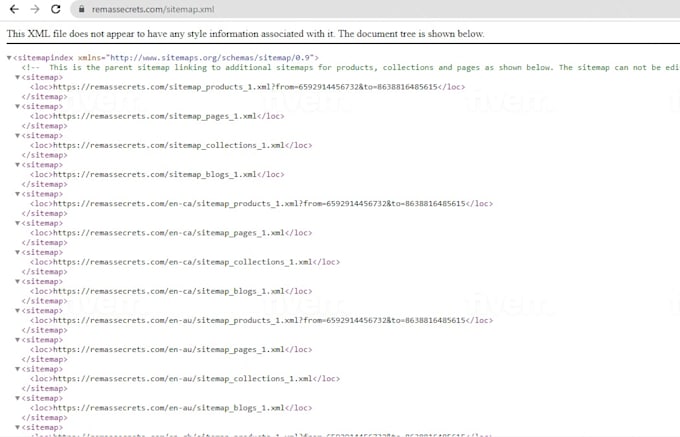Collapse sitemap node above en-ca sitemap_blogs_1.xml loc
The width and height of the screenshot is (680, 437).
(17, 281)
